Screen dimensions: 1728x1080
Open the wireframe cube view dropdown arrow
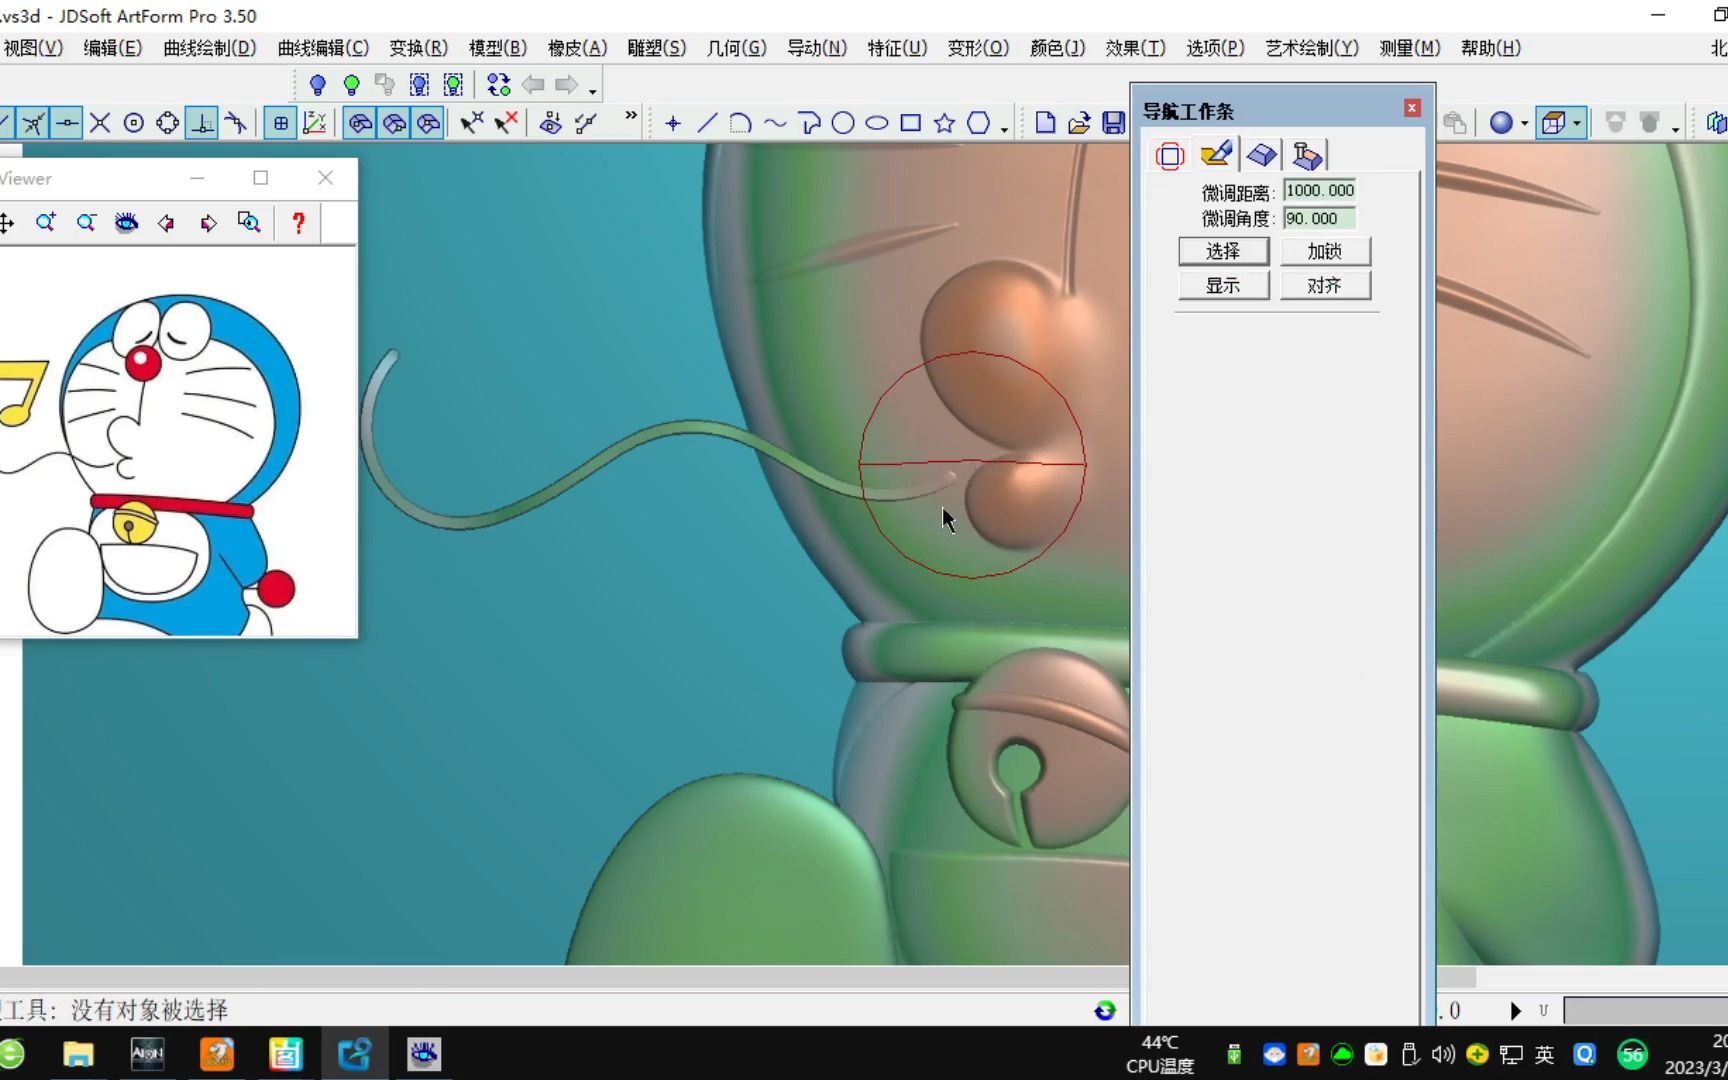[1577, 123]
